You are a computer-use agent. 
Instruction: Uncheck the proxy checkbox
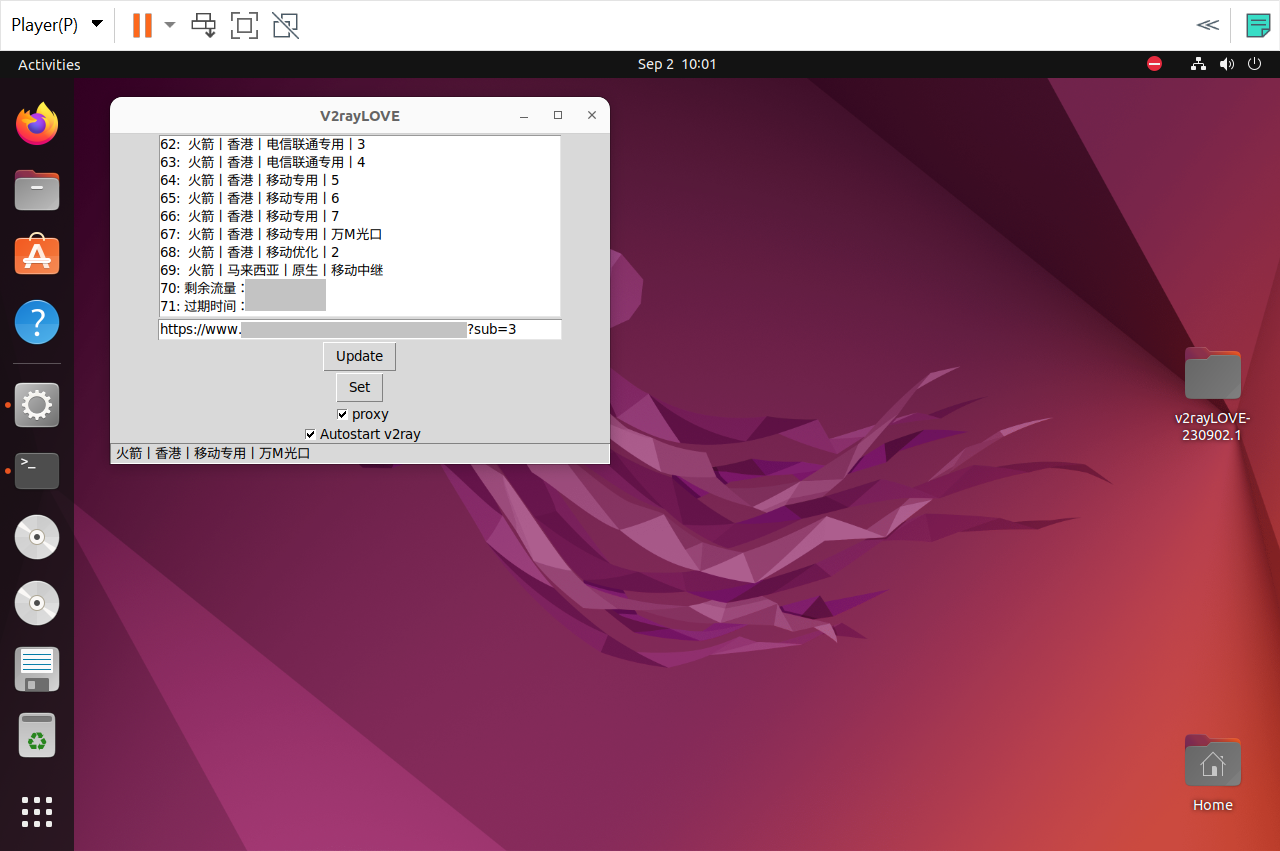(x=342, y=413)
